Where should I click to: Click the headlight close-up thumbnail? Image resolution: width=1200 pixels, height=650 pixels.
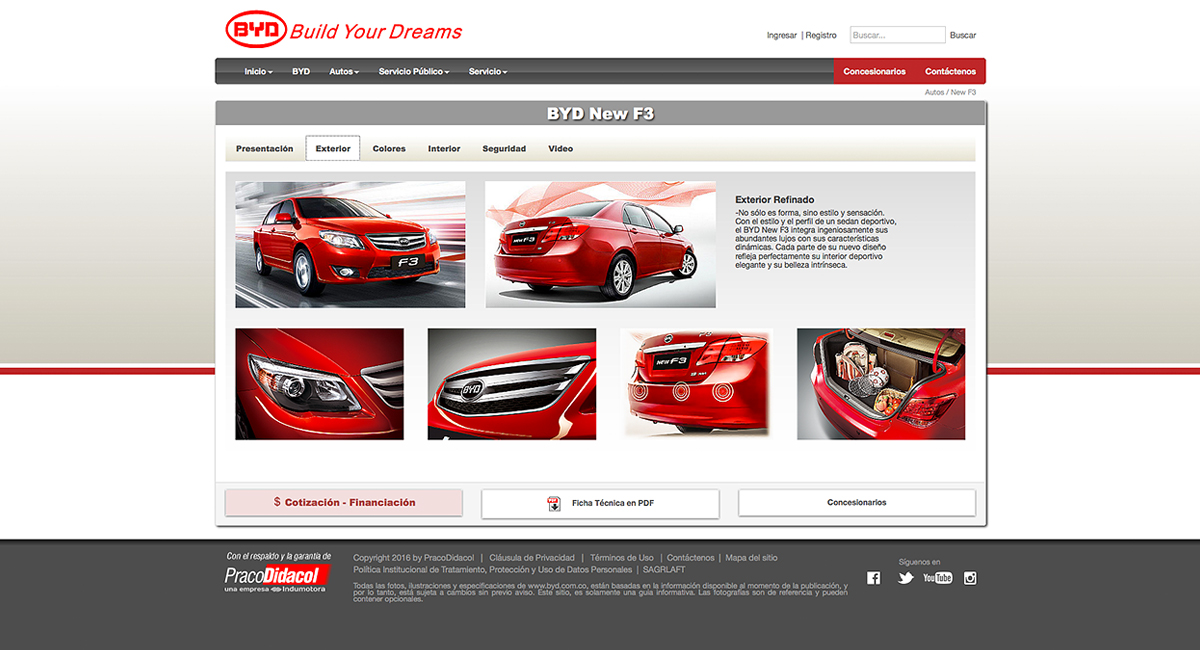tap(318, 381)
